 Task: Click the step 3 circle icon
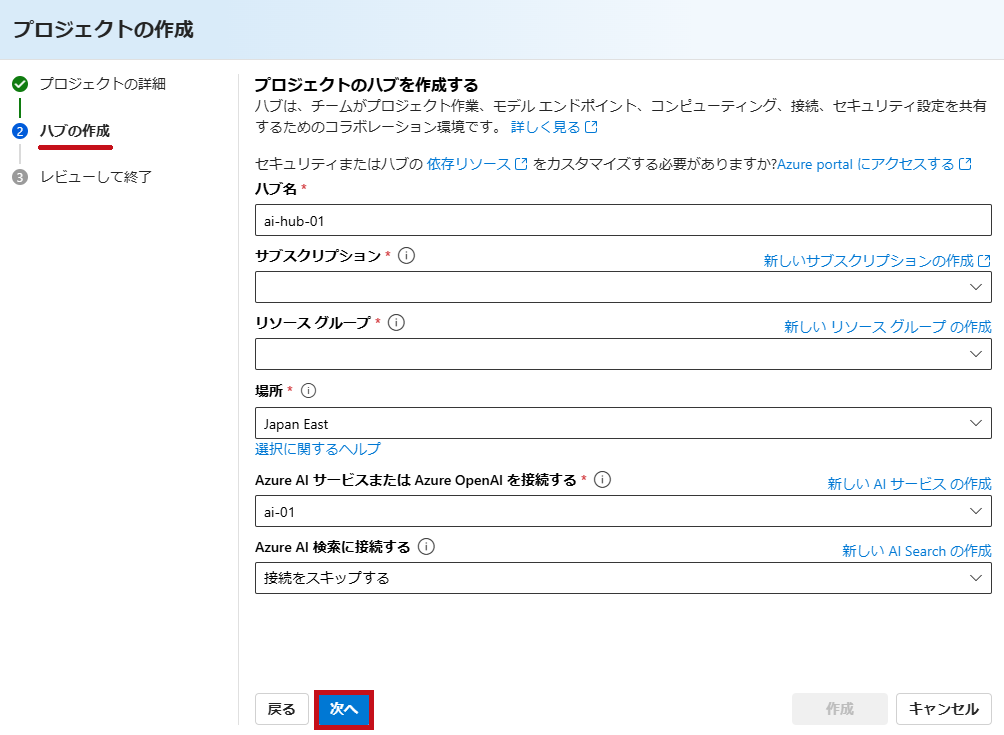click(20, 177)
